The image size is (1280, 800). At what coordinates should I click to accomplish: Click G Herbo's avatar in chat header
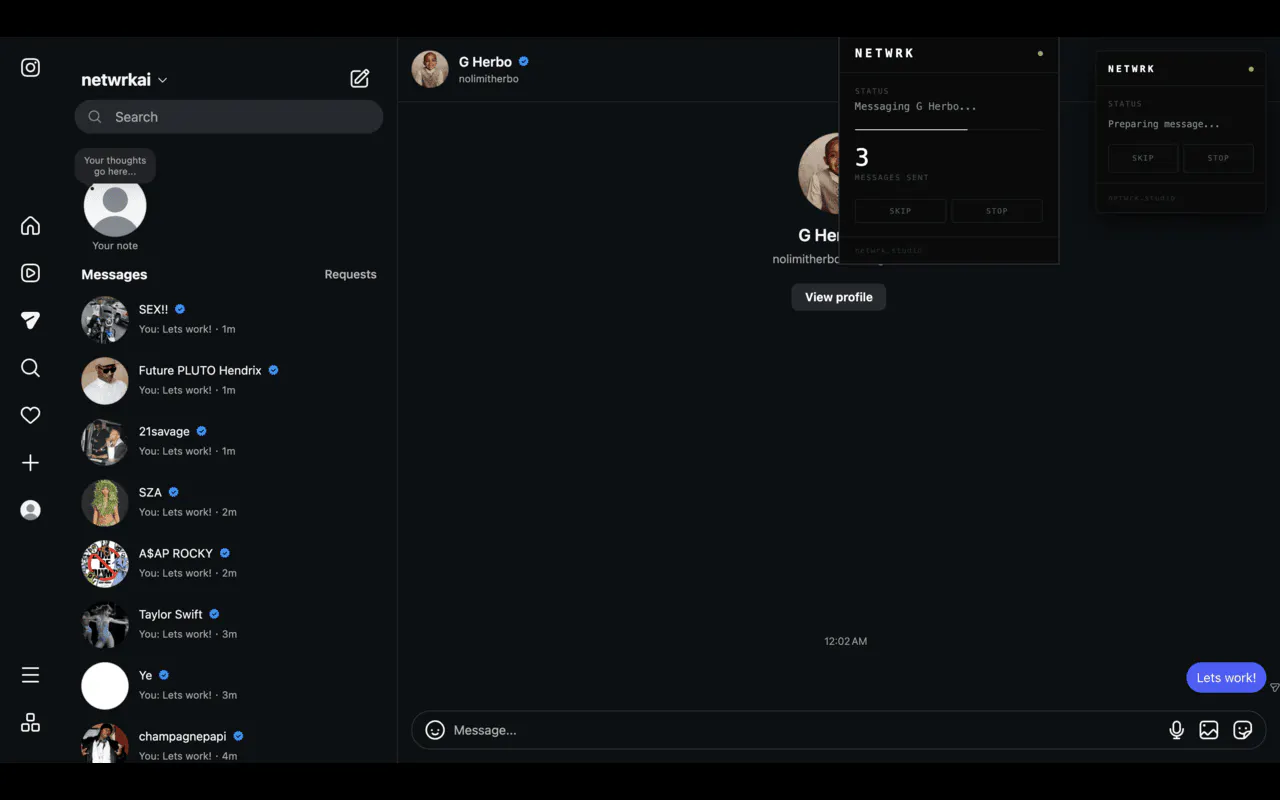click(x=430, y=69)
